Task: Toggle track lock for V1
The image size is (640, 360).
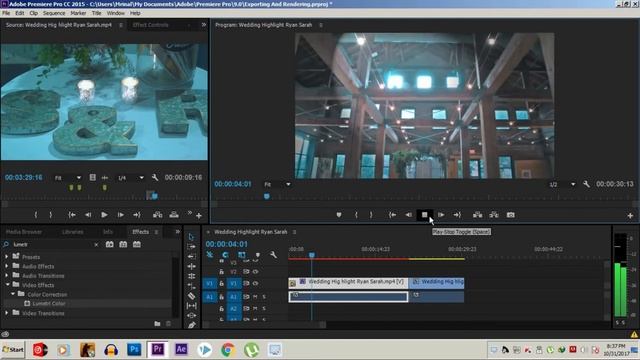Action: 222,283
